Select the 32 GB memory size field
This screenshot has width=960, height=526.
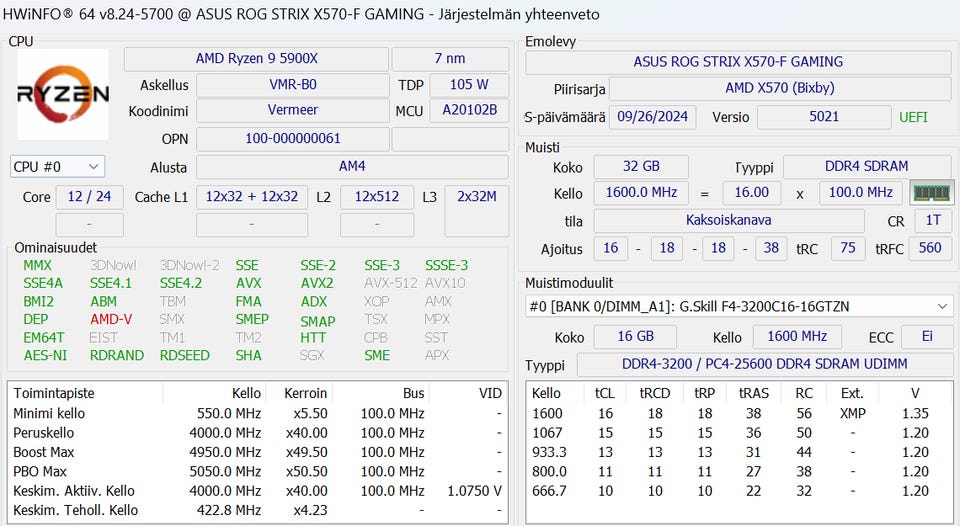[640, 167]
